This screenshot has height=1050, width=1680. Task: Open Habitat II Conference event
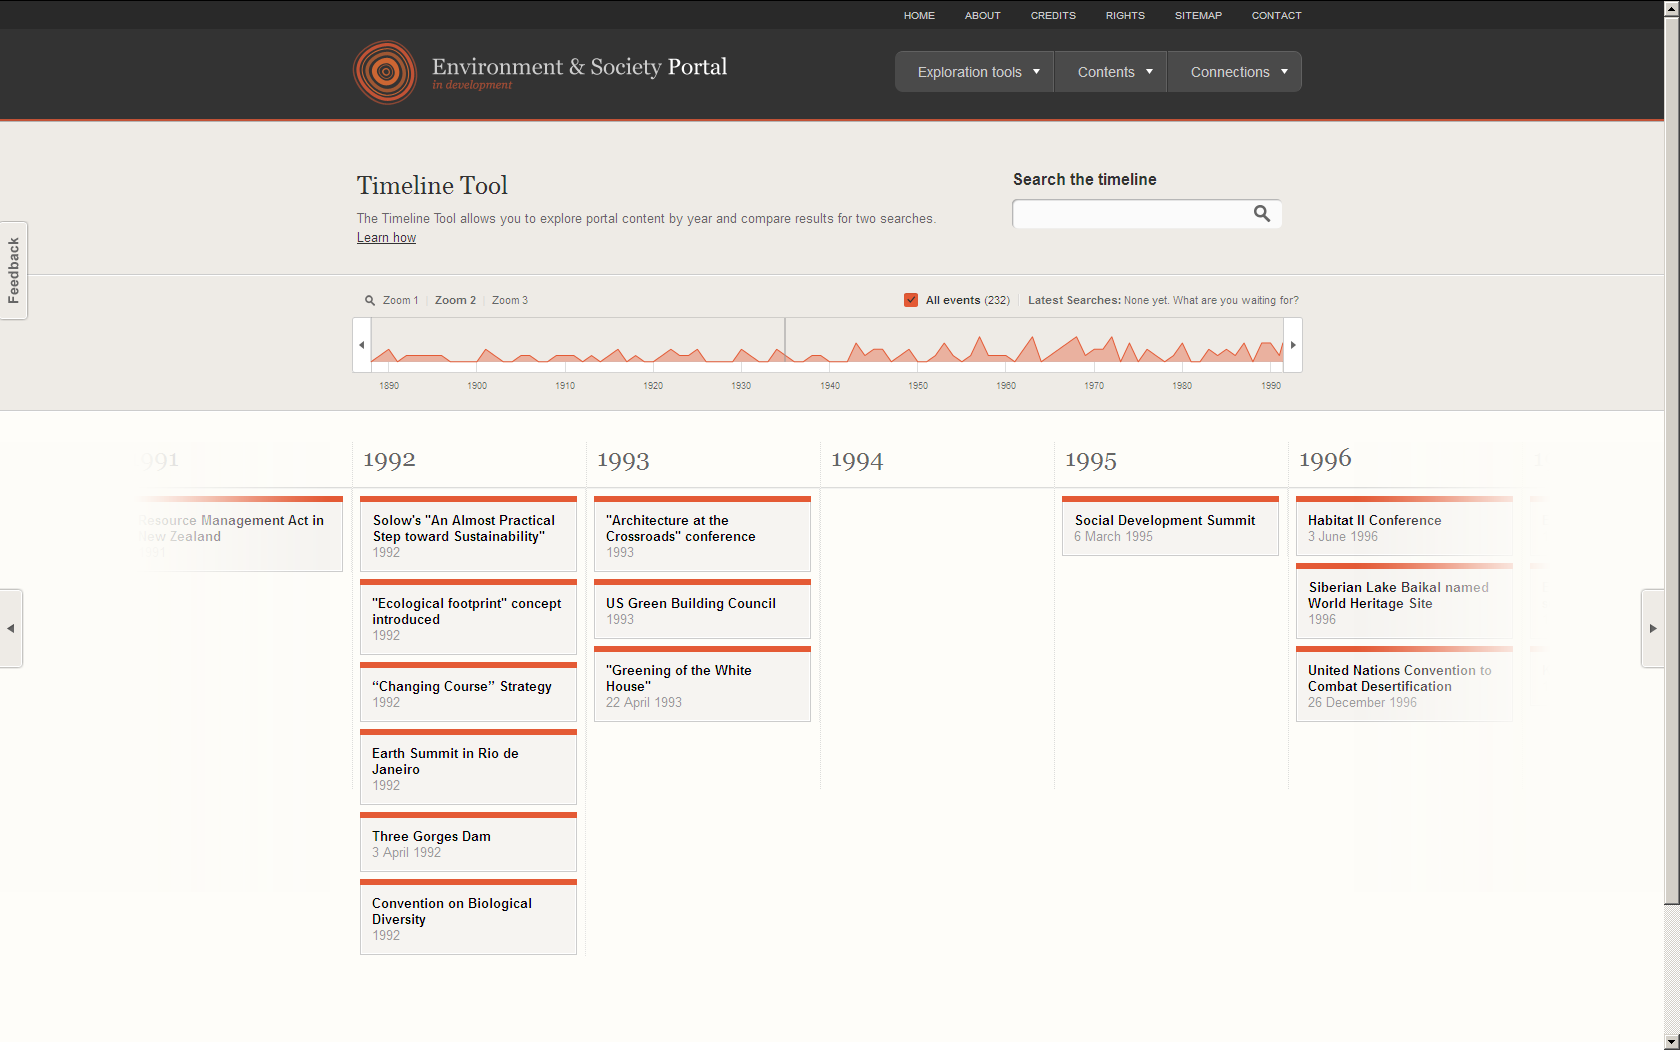click(x=1404, y=526)
